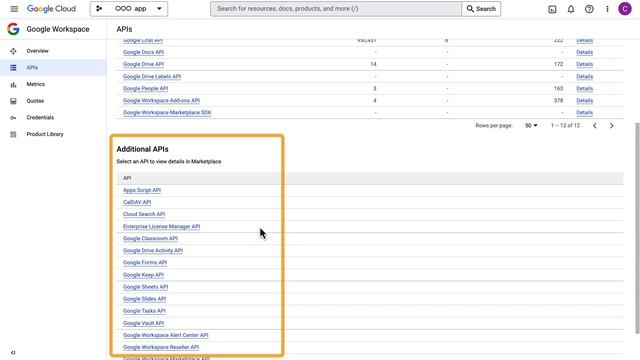View Details for Google People API

coord(584,89)
